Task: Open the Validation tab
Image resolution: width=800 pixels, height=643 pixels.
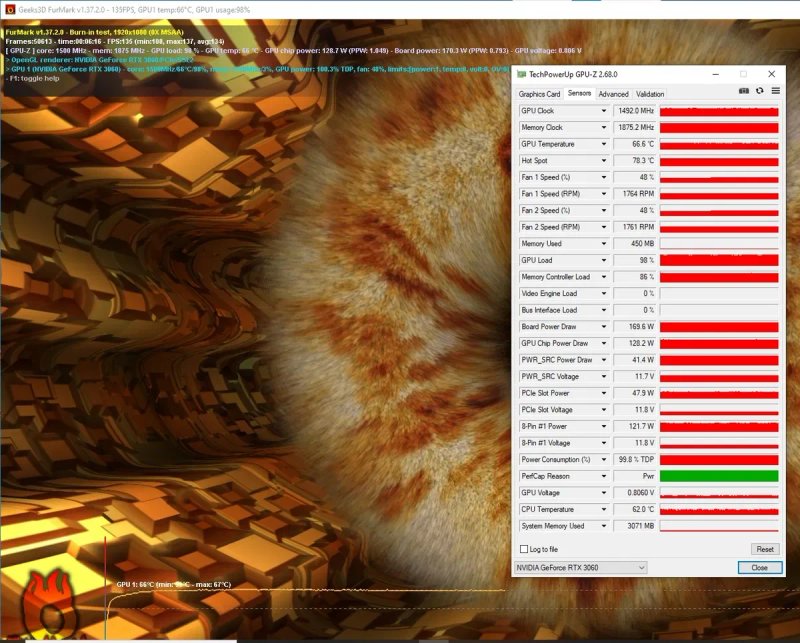Action: click(650, 94)
